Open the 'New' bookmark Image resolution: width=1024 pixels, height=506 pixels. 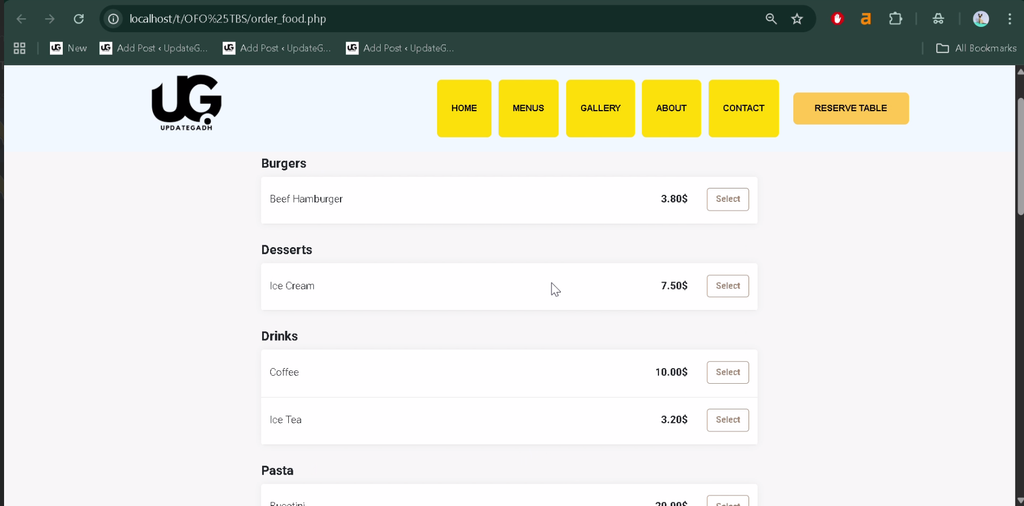(x=69, y=48)
